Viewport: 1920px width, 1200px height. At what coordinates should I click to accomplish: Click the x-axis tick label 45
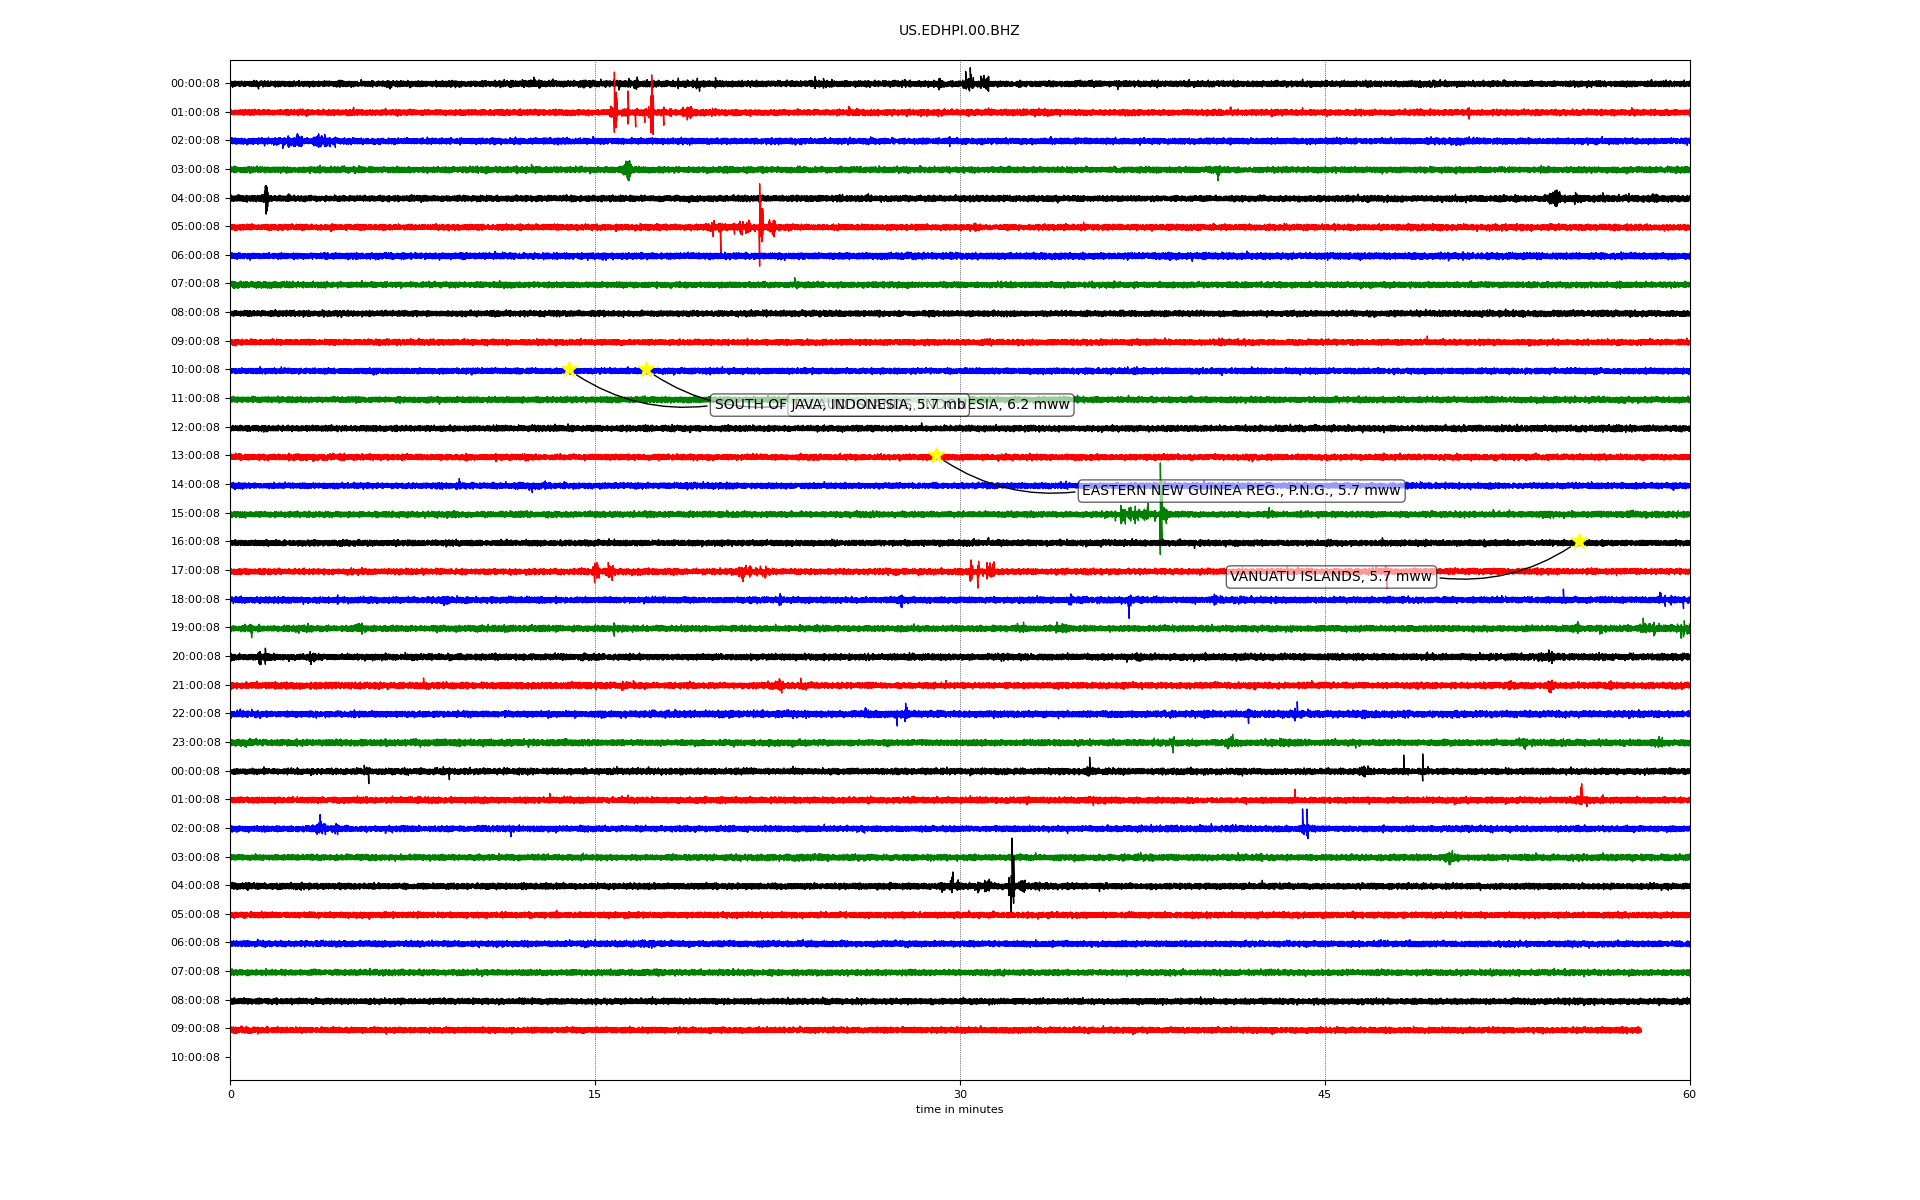[x=1325, y=1094]
